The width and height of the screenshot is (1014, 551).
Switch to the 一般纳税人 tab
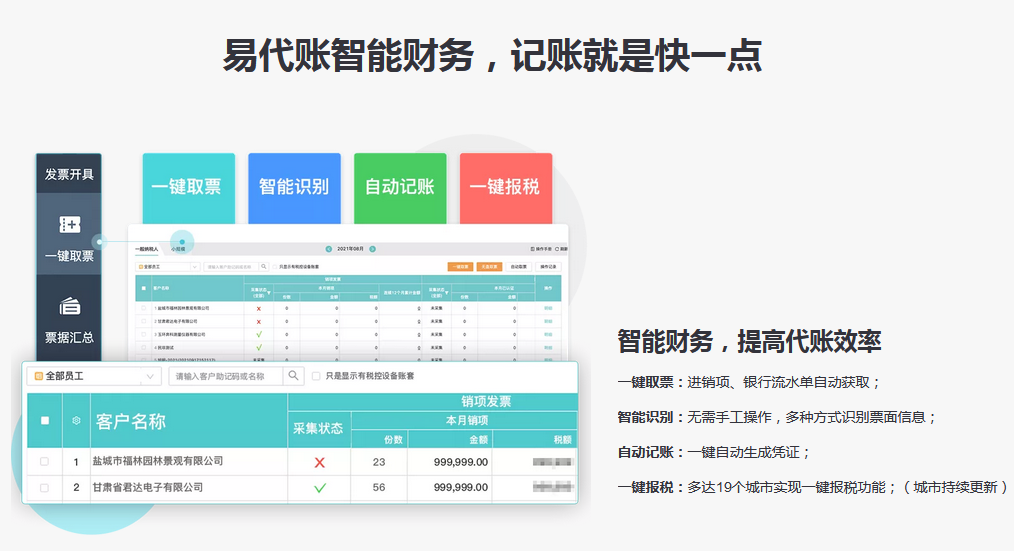coord(146,249)
